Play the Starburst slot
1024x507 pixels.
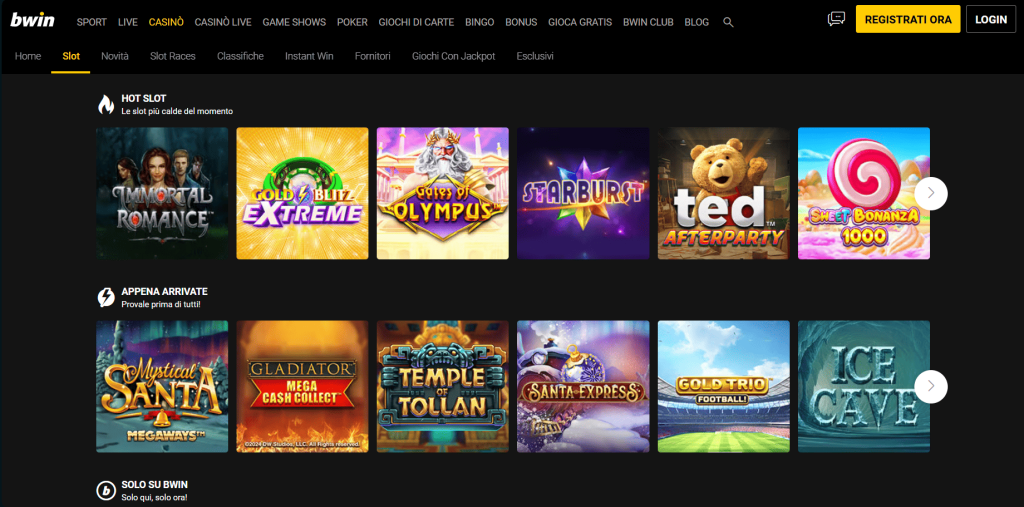583,193
